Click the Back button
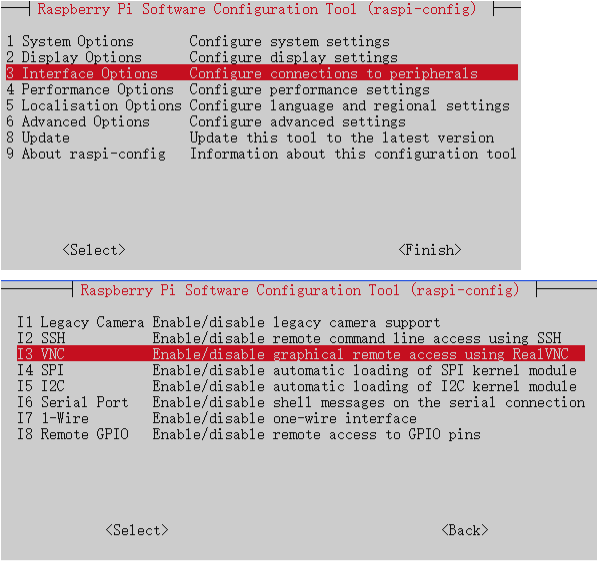 tap(465, 530)
